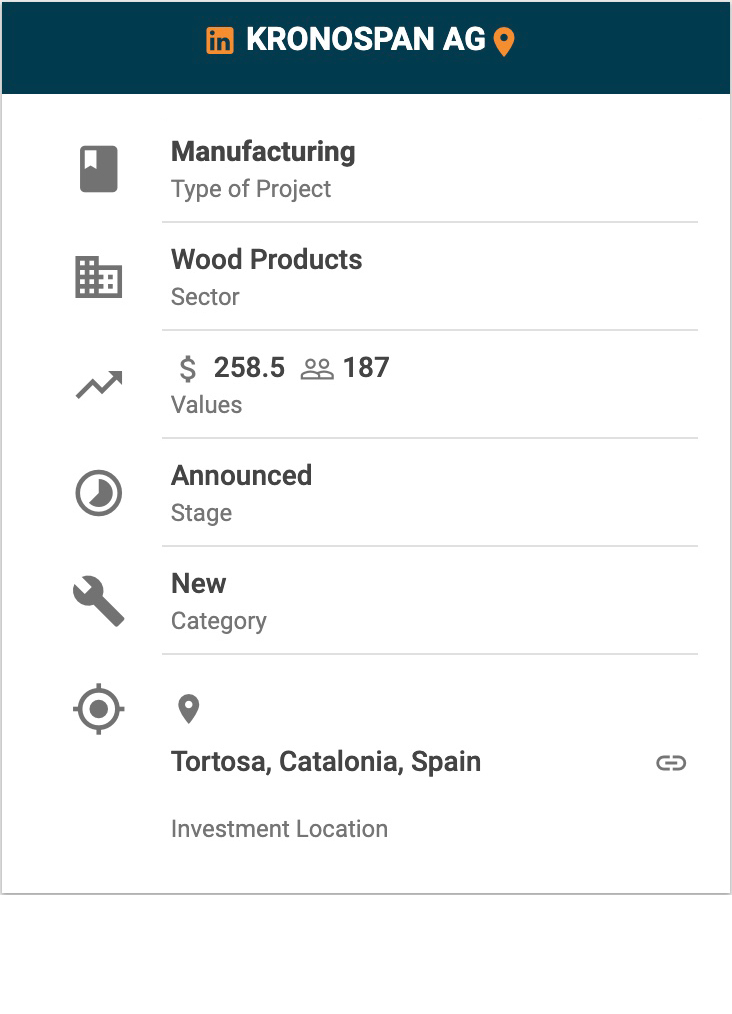The image size is (732, 1014).
Task: Click the clock icon next to Announced
Action: click(99, 494)
